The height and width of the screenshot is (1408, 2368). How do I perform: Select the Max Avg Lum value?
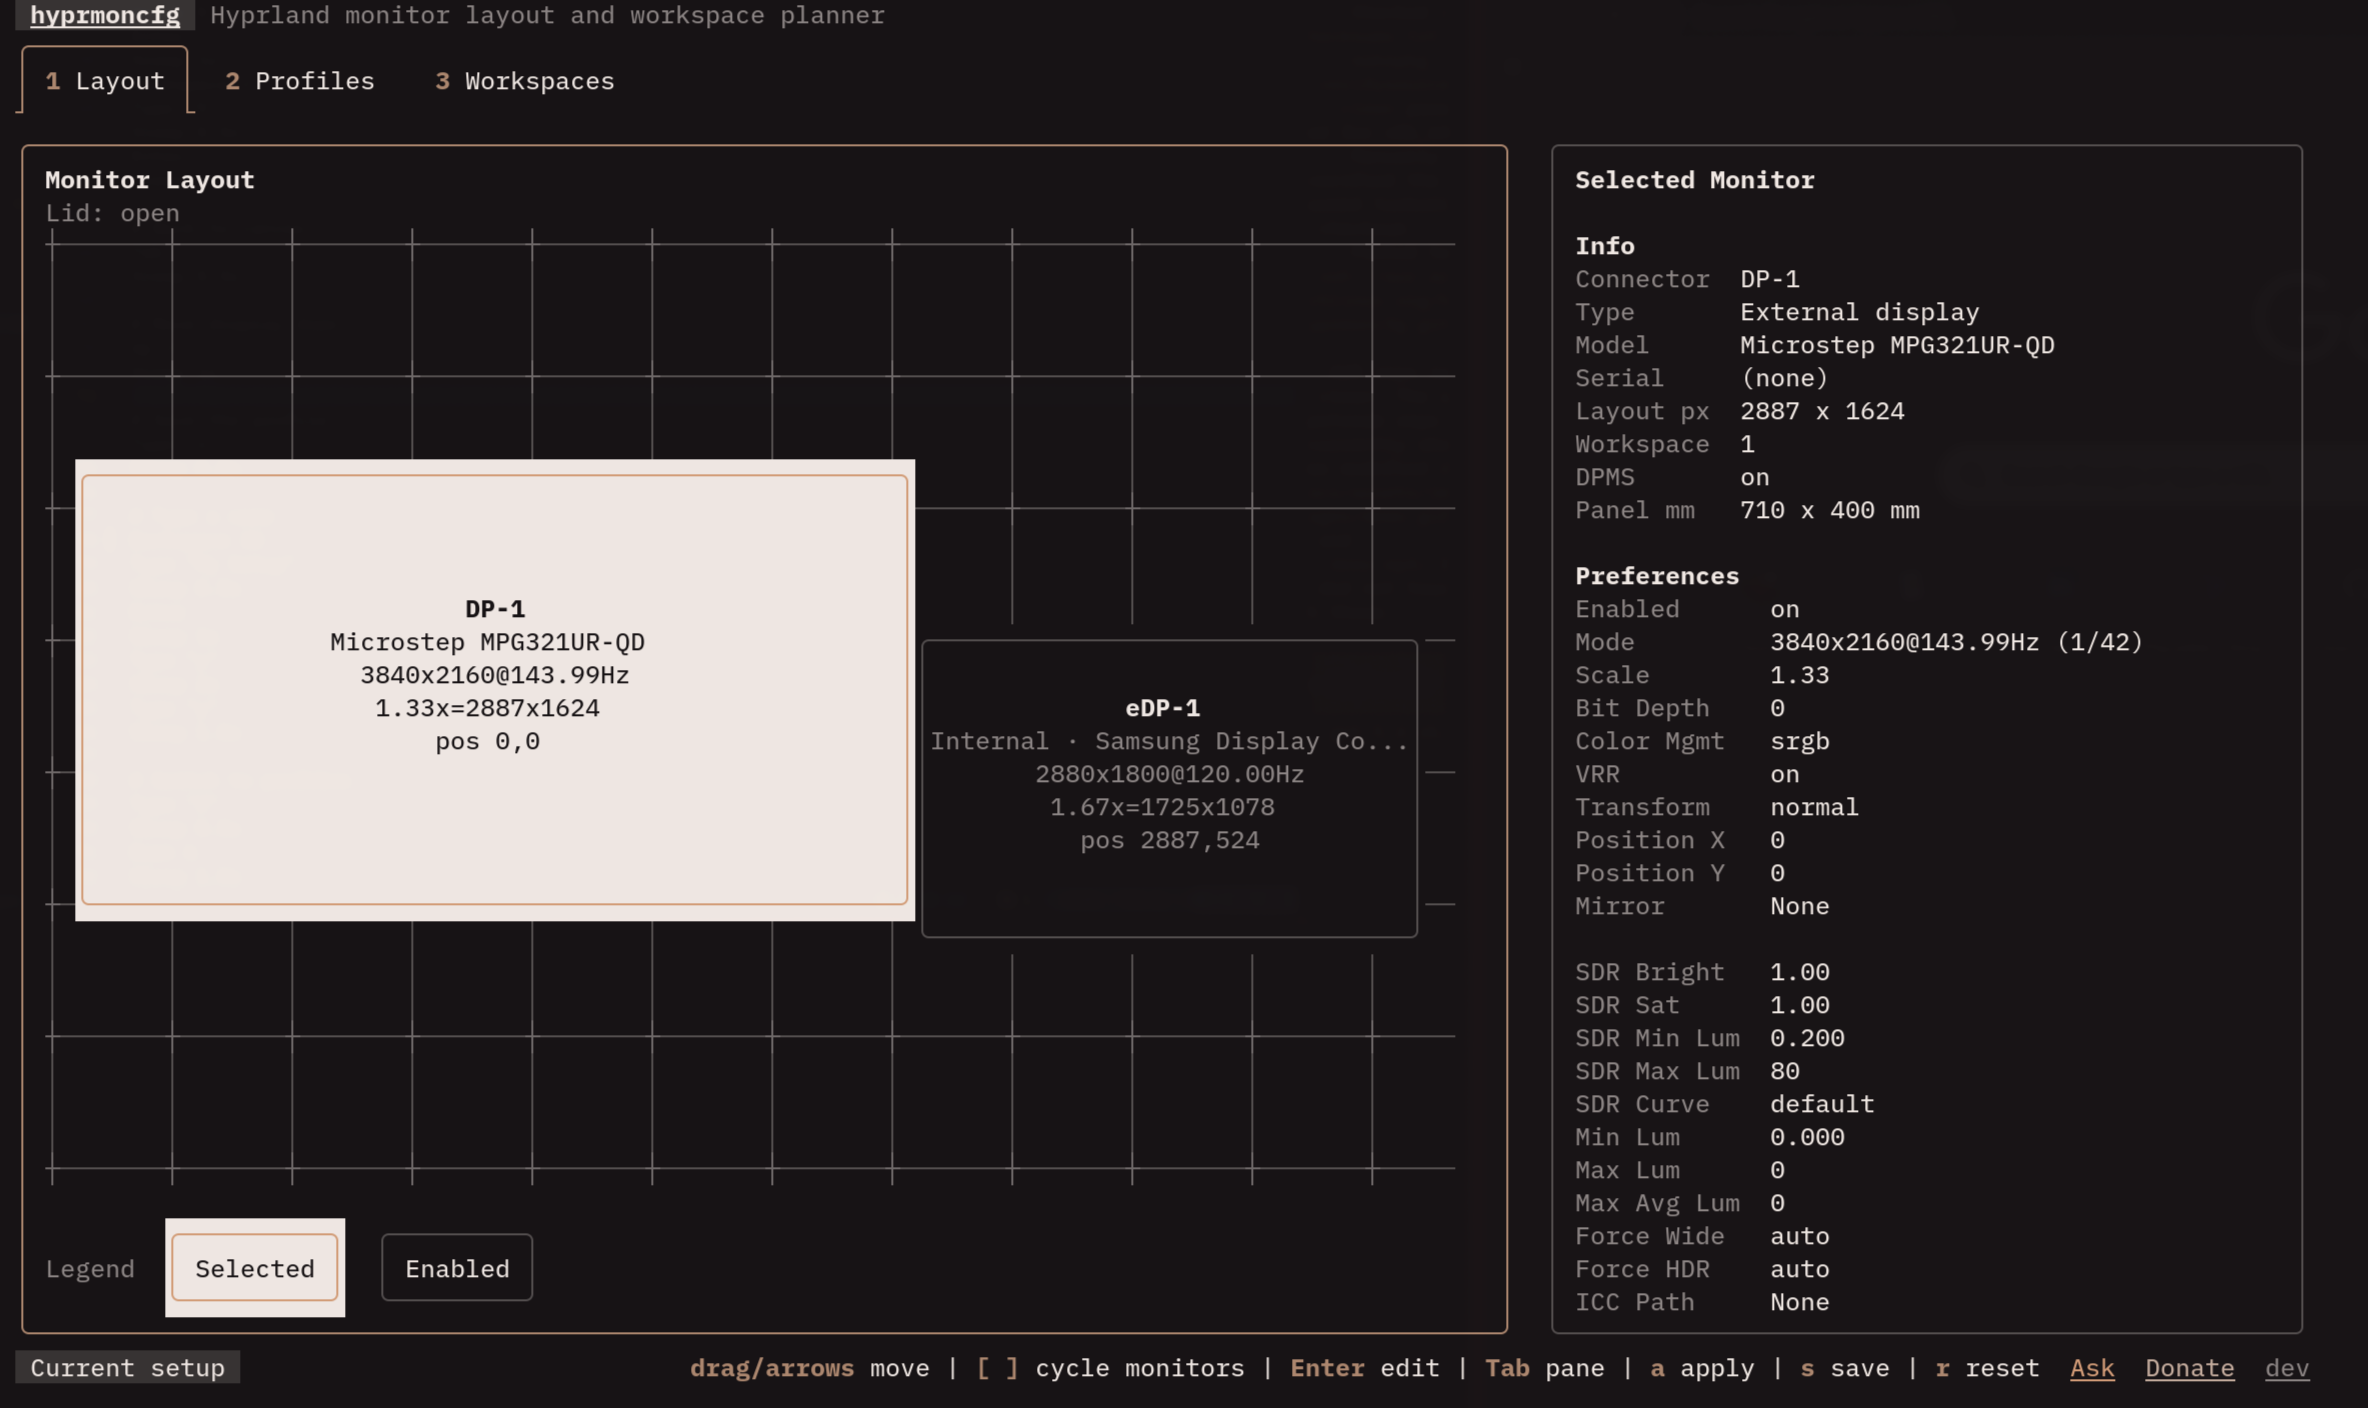point(1777,1203)
